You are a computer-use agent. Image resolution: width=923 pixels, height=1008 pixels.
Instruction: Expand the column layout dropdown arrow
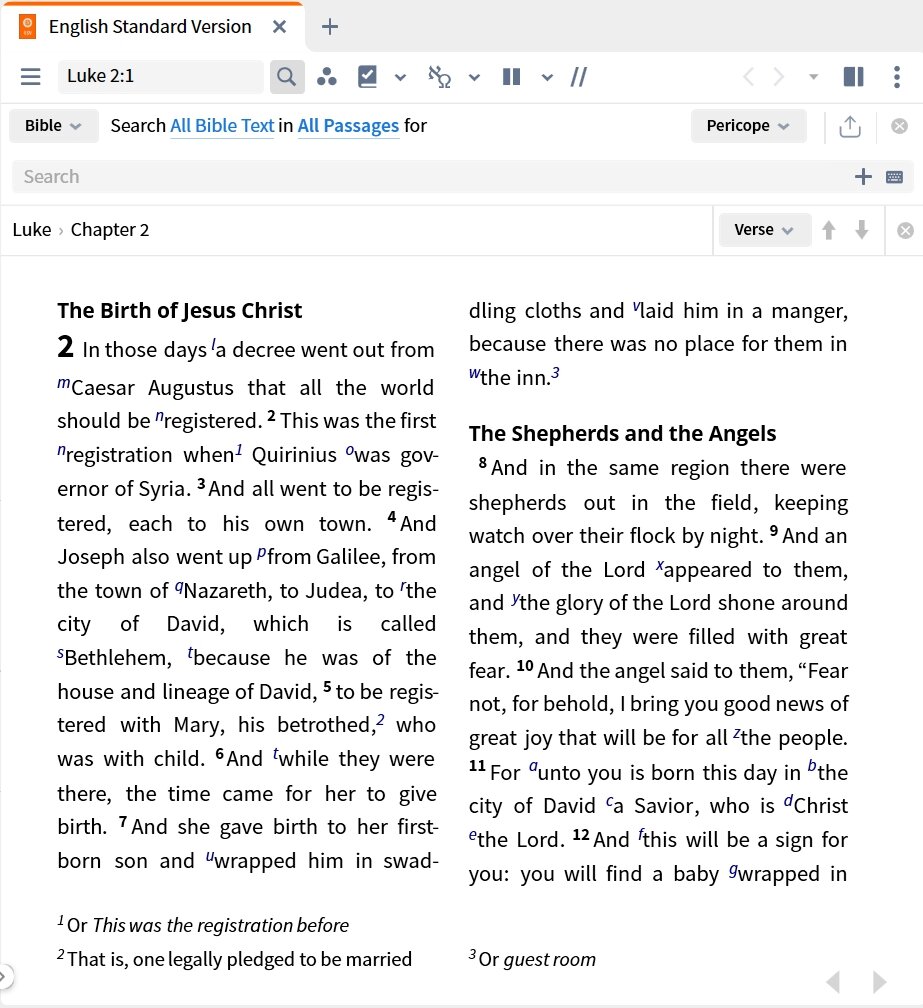[x=547, y=78]
